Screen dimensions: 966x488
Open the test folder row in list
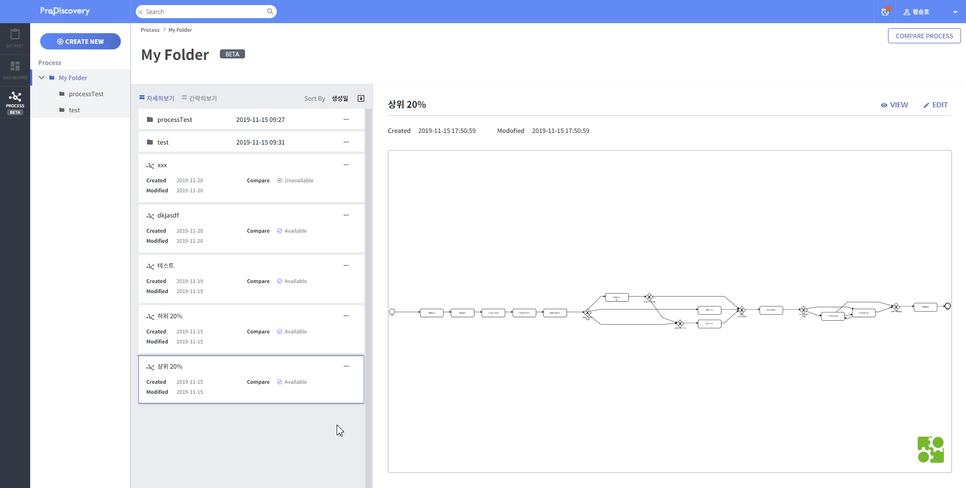251,142
